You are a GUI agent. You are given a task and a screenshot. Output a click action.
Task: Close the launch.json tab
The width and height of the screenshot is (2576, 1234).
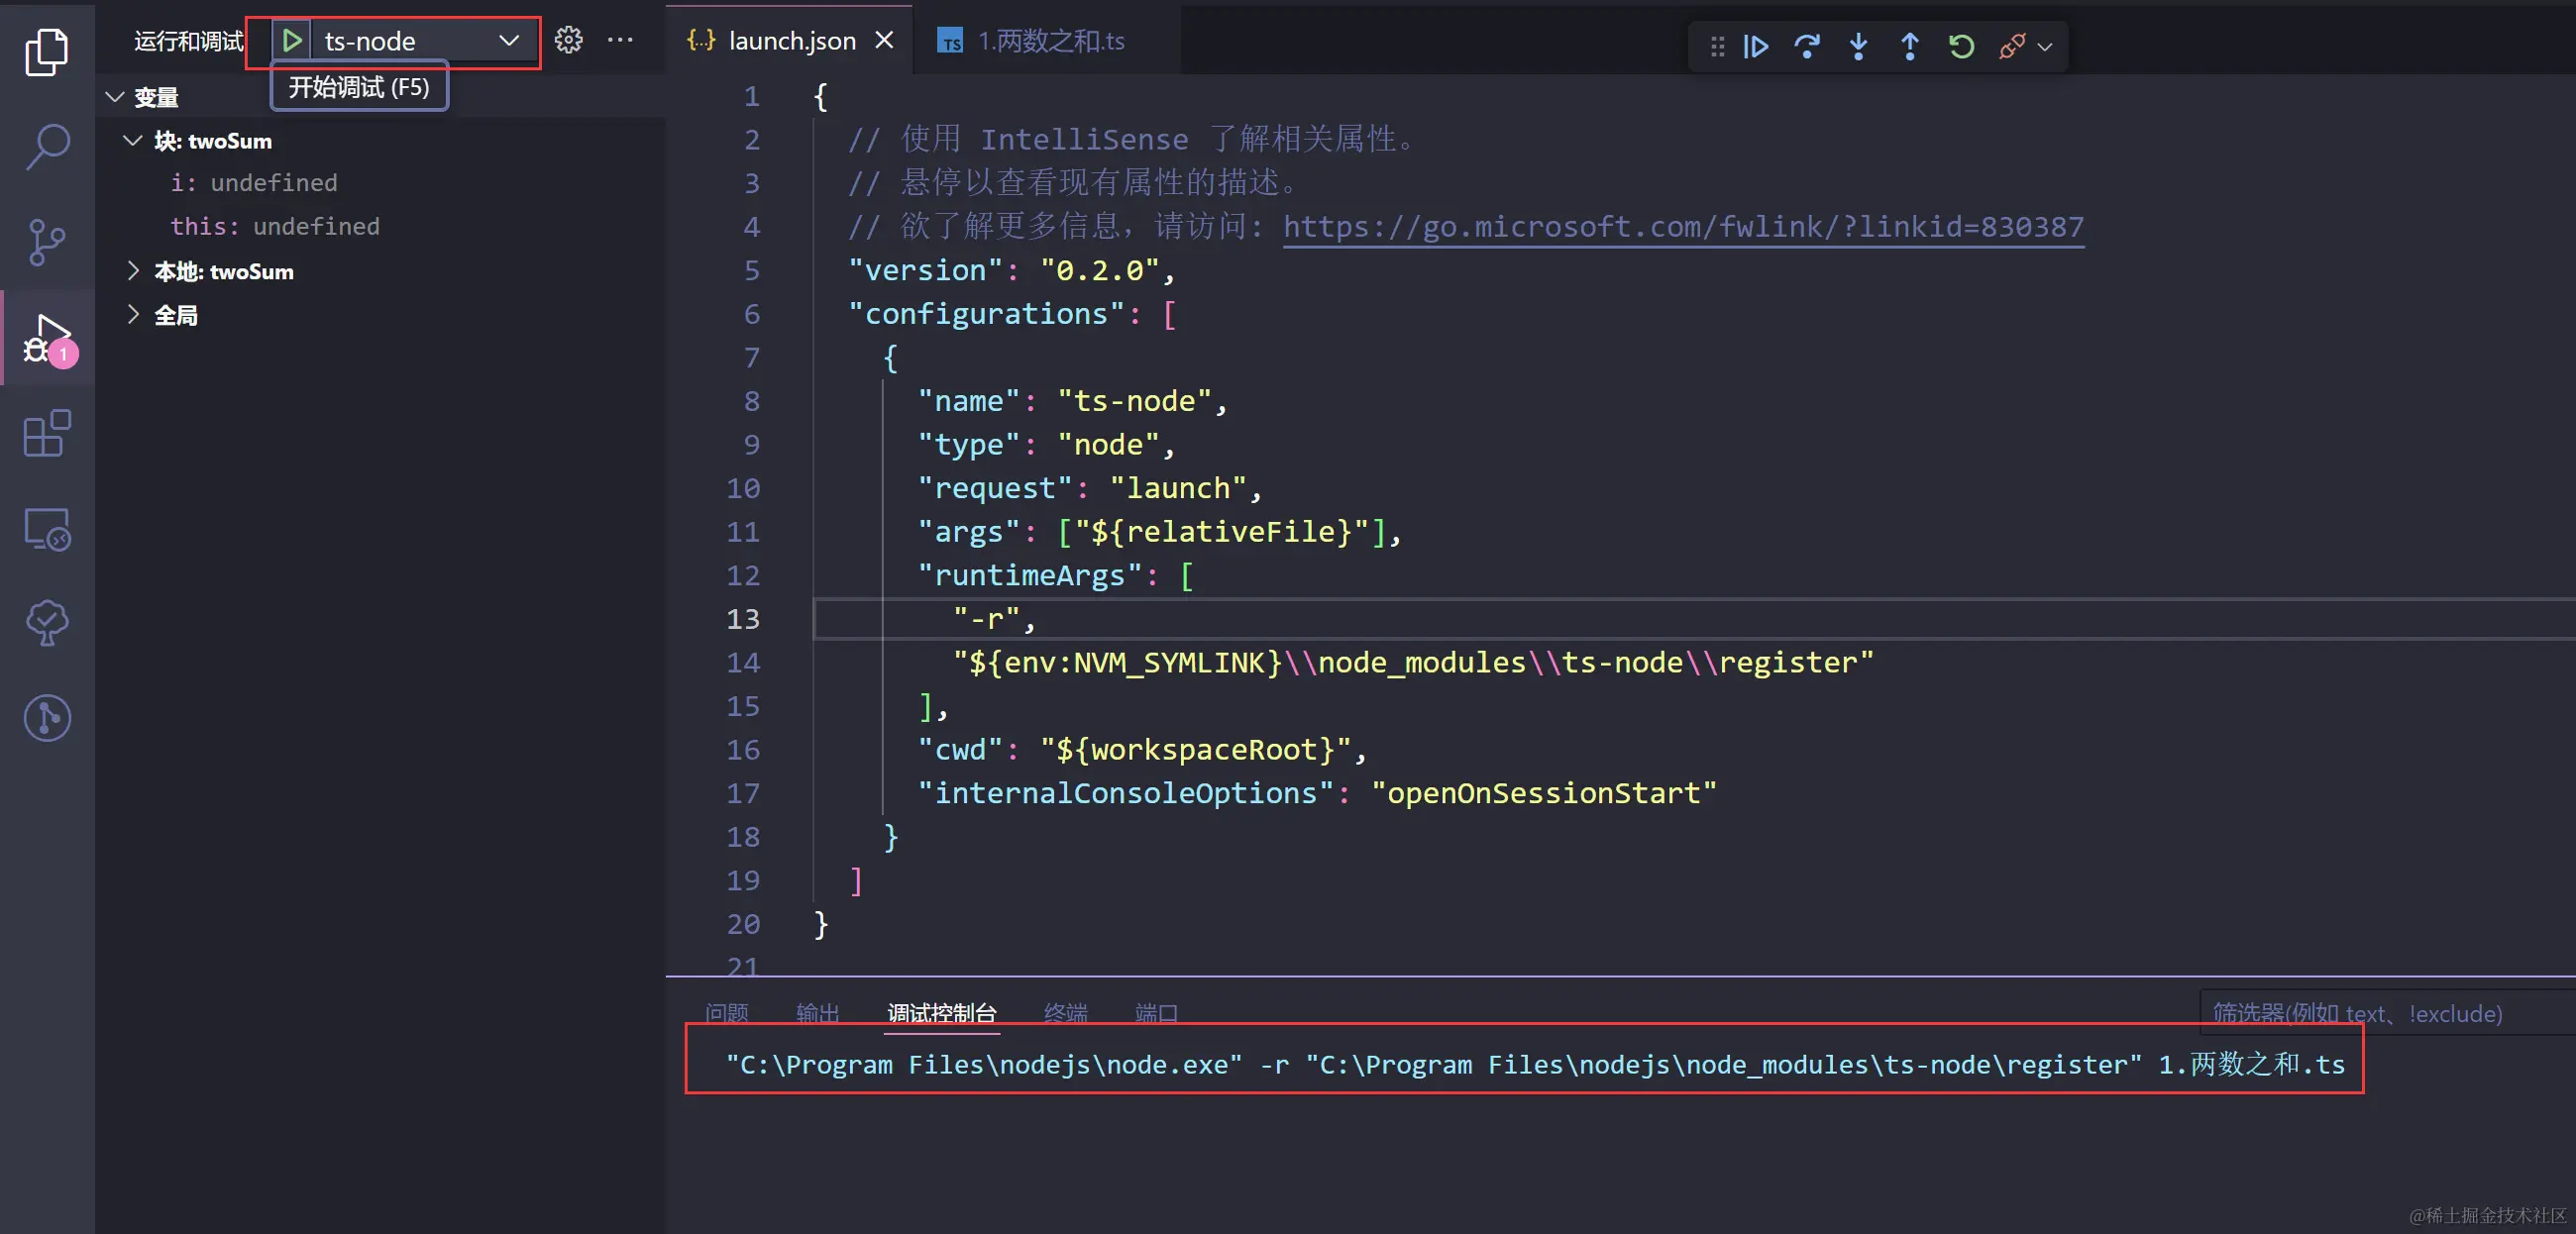[x=884, y=40]
